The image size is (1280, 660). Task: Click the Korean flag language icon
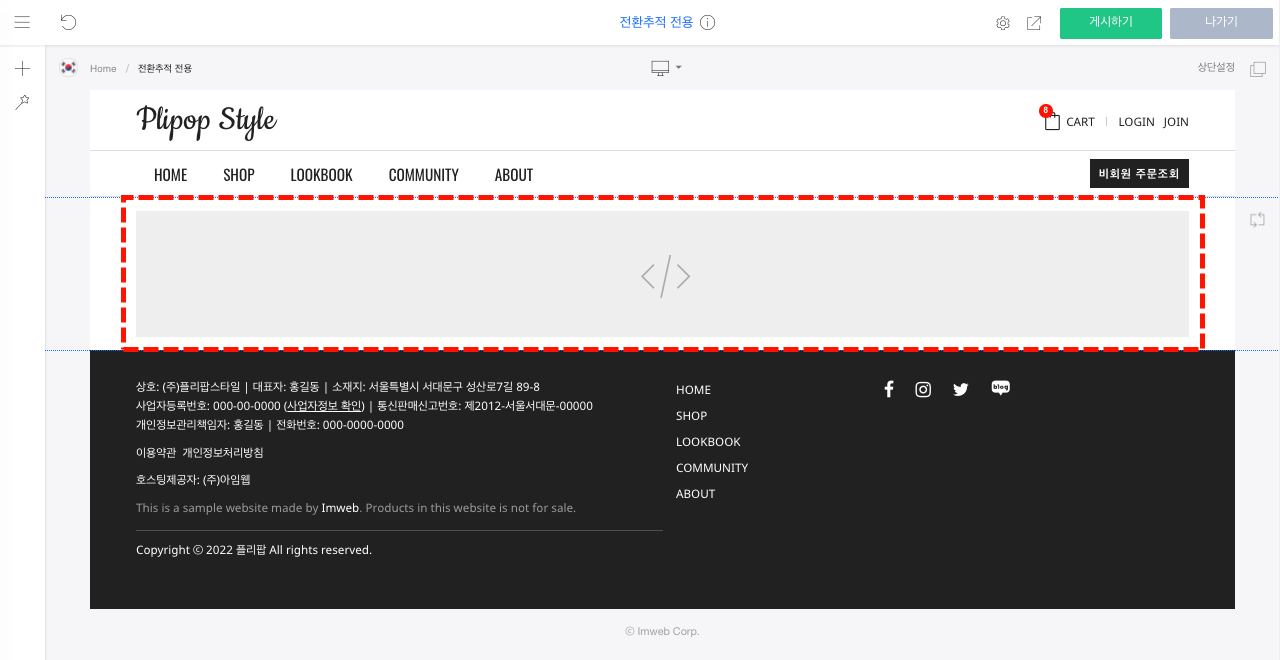68,68
